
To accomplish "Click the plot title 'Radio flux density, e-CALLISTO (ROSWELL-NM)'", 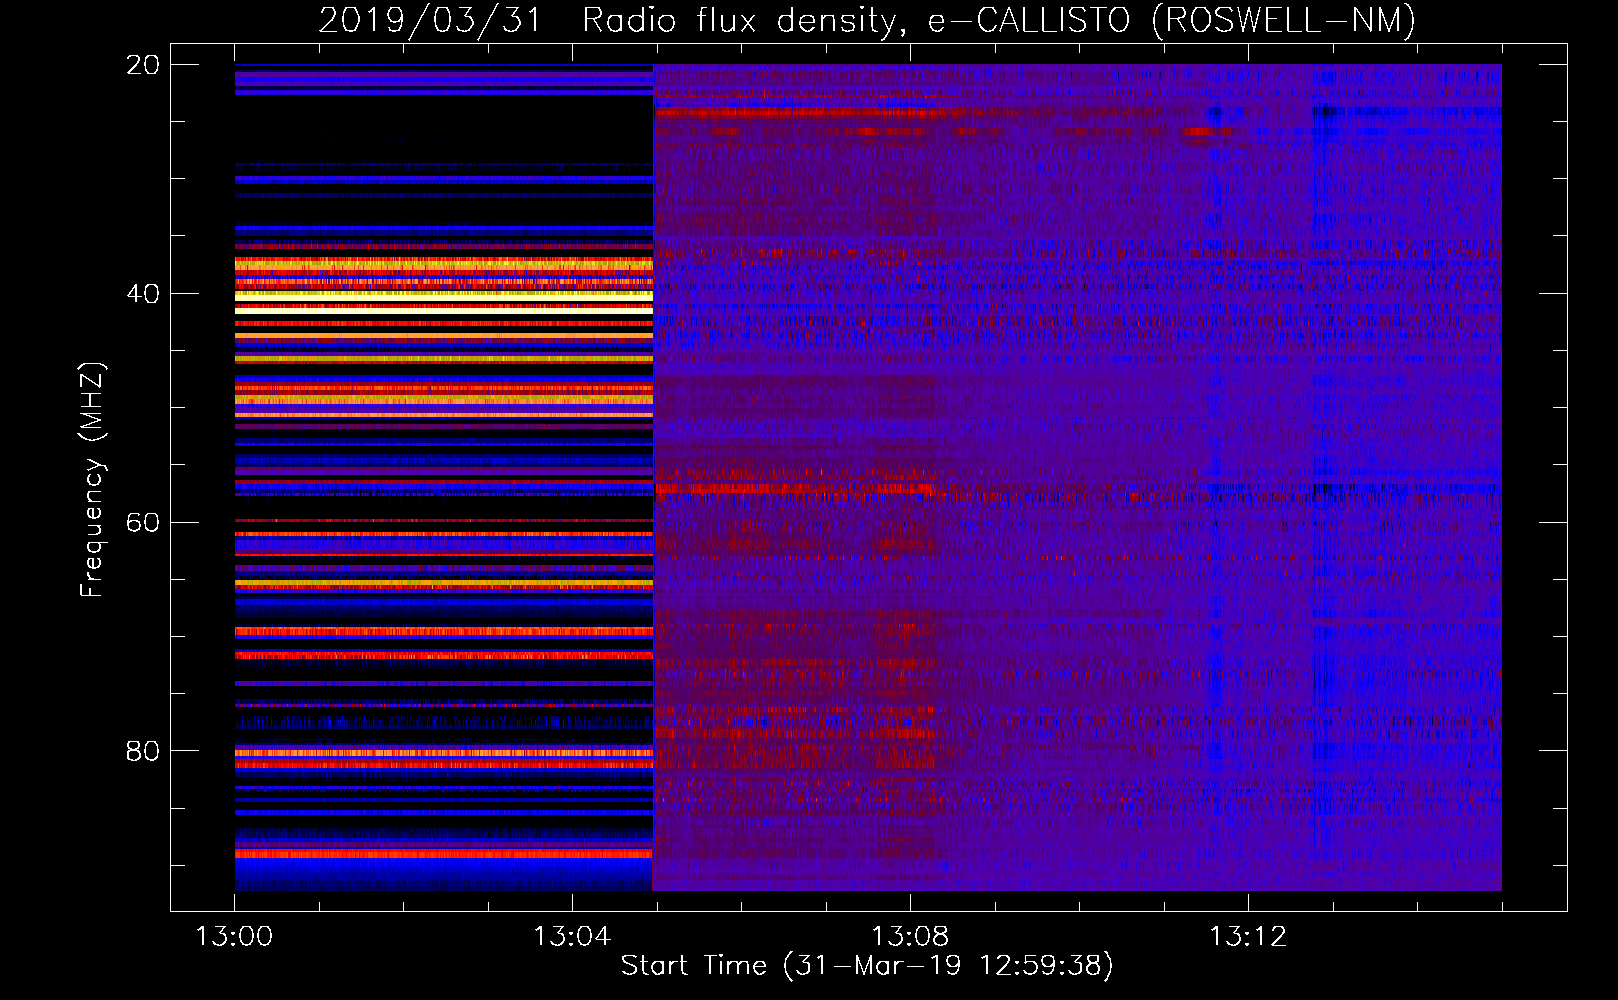I will [999, 20].
